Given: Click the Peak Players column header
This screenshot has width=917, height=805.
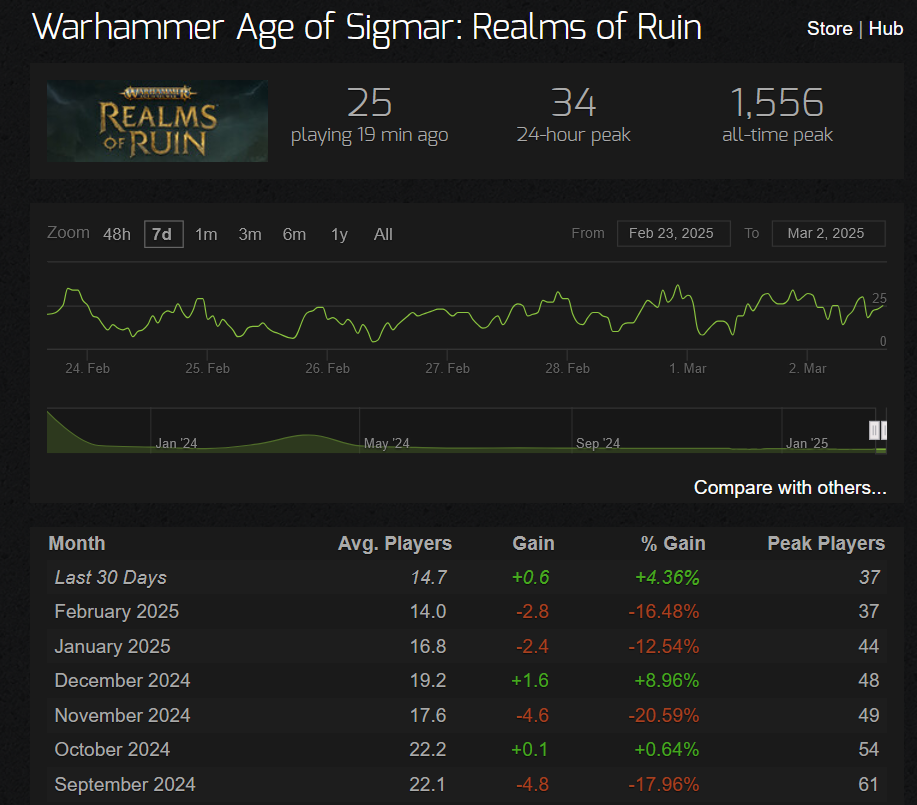Looking at the screenshot, I should click(826, 543).
